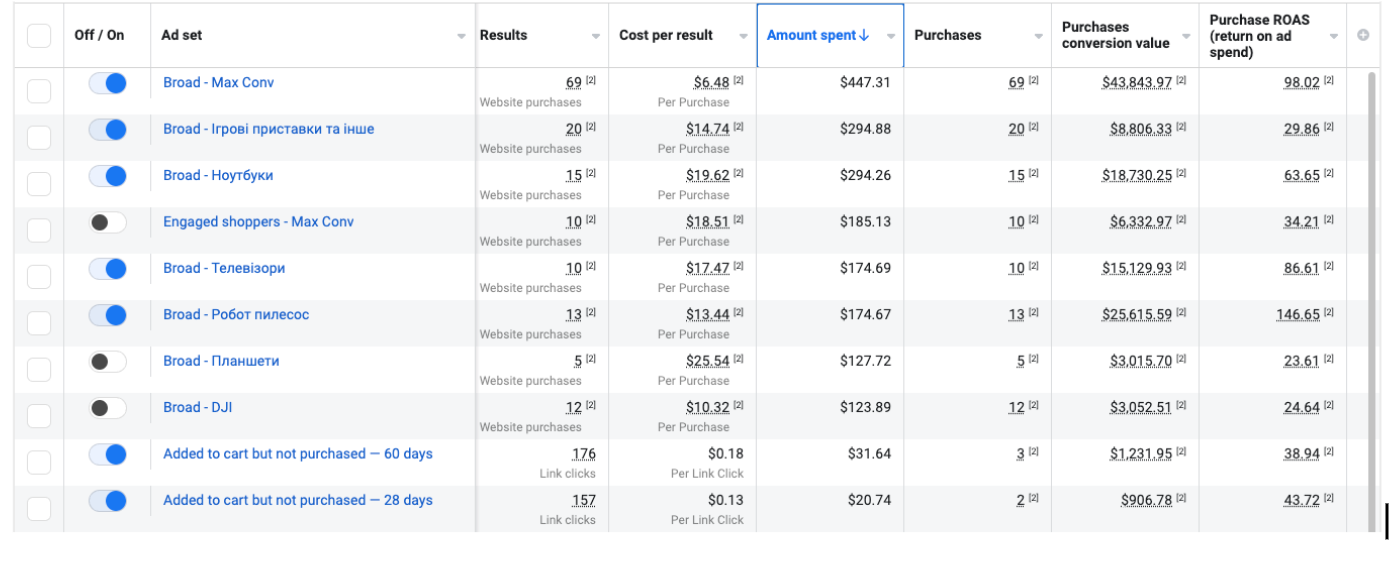
Task: Click footnote icon beside Broad - Max Conv results
Action: click(x=590, y=81)
